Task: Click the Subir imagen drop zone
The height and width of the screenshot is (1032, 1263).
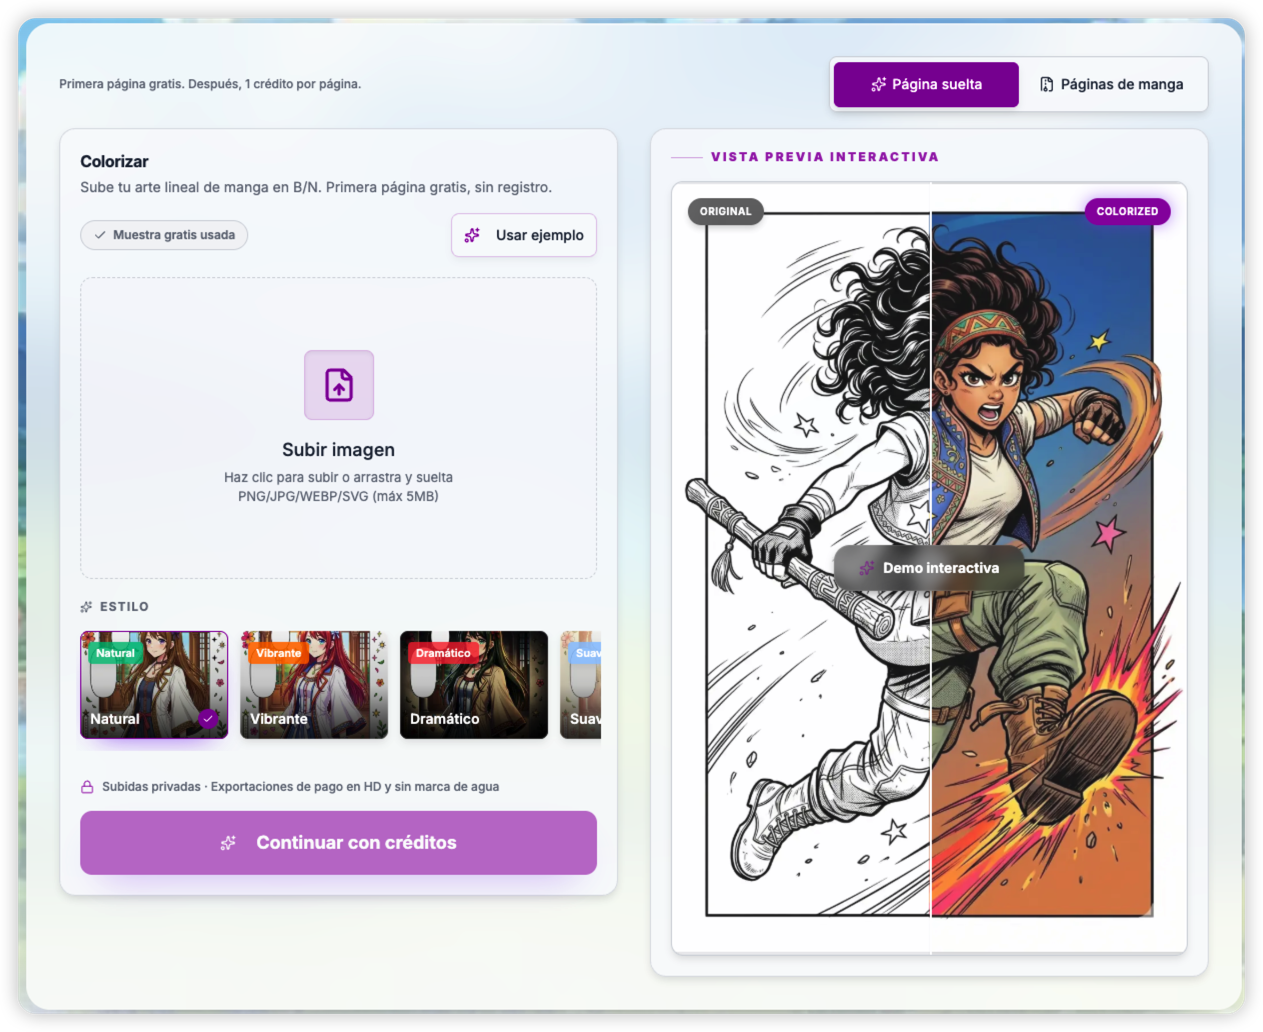Action: (x=338, y=428)
